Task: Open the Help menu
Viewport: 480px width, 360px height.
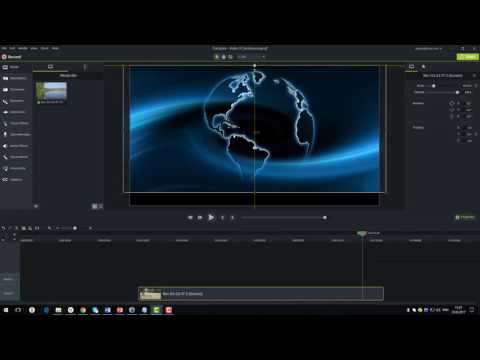Action: 55,48
